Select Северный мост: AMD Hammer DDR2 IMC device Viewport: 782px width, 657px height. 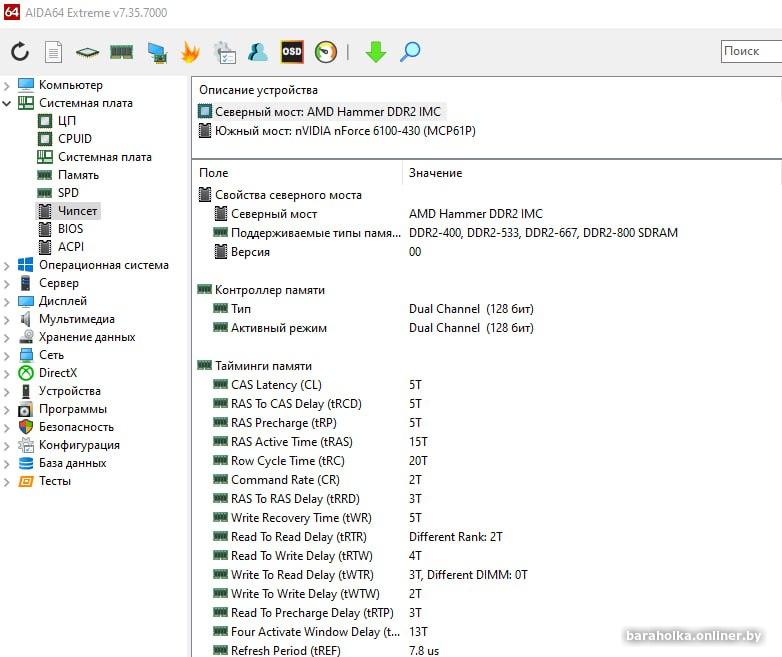328,111
